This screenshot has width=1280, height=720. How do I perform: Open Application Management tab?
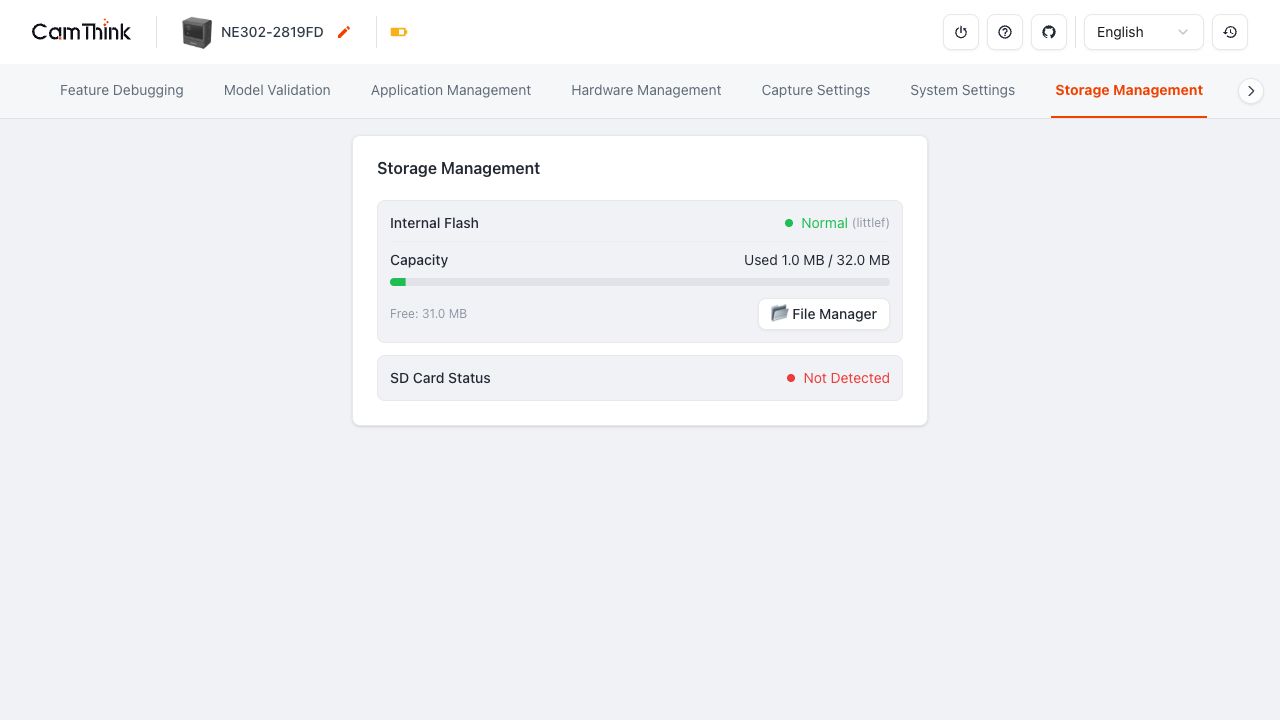451,90
